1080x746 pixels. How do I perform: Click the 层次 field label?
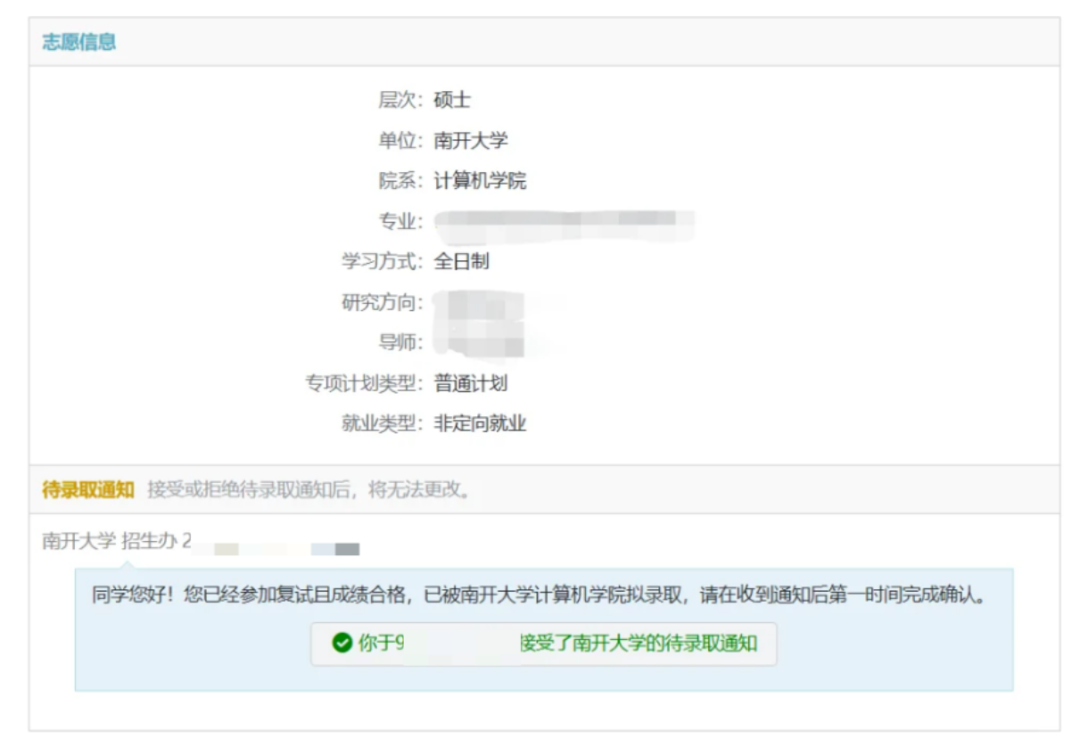(x=401, y=100)
